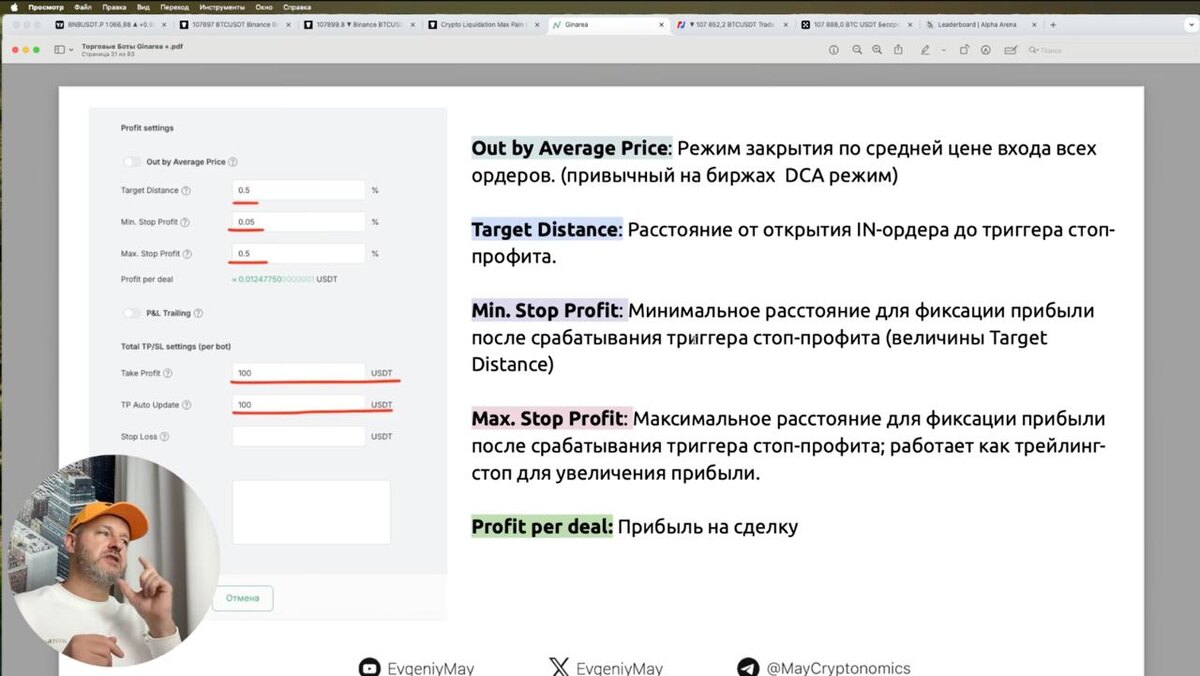Image resolution: width=1200 pixels, height=676 pixels.
Task: Select the Markup pen icon
Action: (925, 49)
